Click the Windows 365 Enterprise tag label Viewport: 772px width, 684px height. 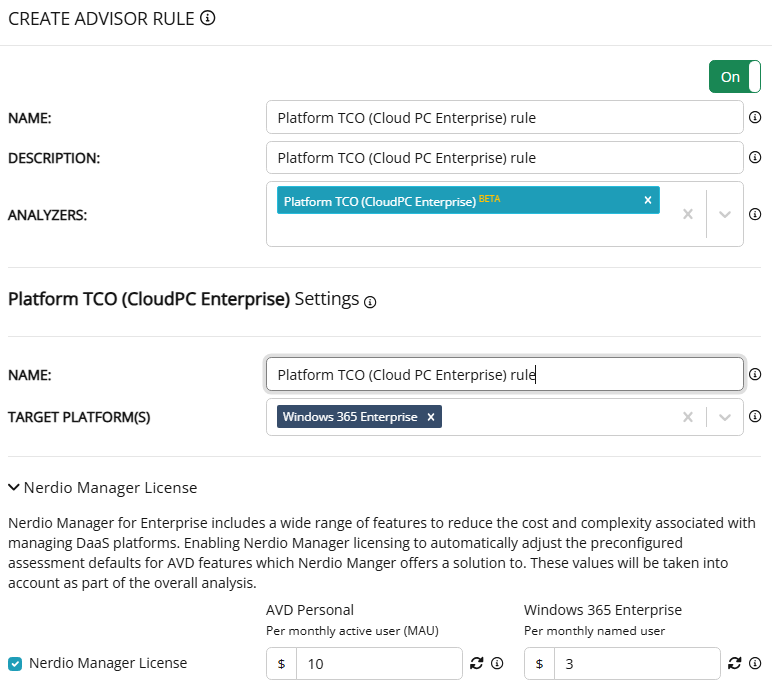tap(350, 417)
